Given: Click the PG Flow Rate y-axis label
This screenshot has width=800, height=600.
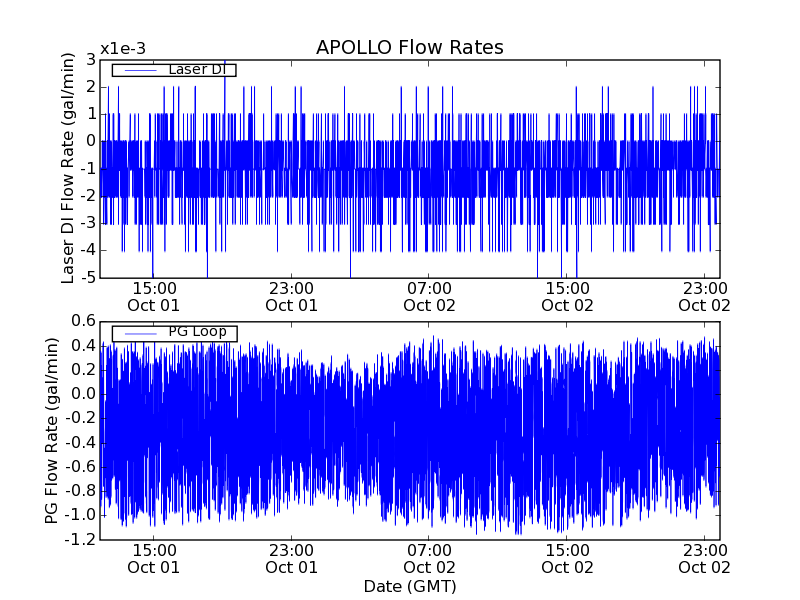Looking at the screenshot, I should tap(52, 430).
